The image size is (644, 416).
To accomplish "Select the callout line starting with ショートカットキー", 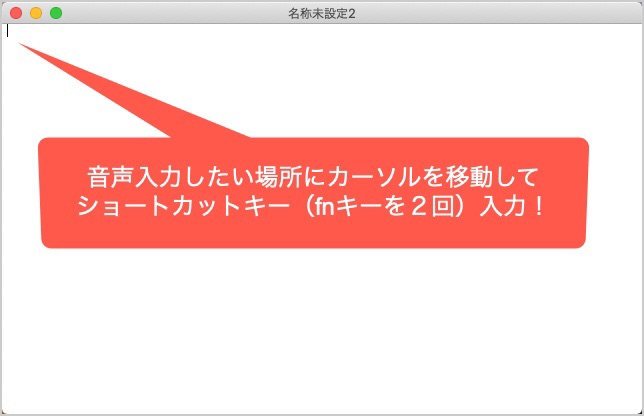I will click(x=311, y=206).
